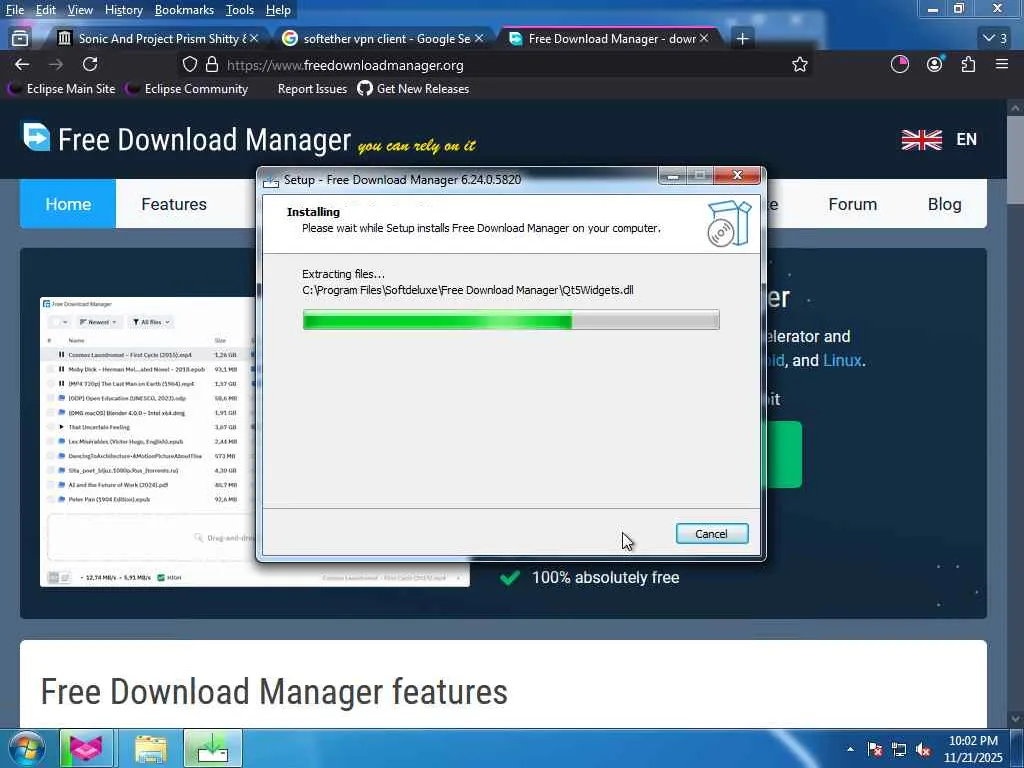Screen dimensions: 1024x768
Task: Open the tab overview icon left of tabs
Action: coord(20,39)
